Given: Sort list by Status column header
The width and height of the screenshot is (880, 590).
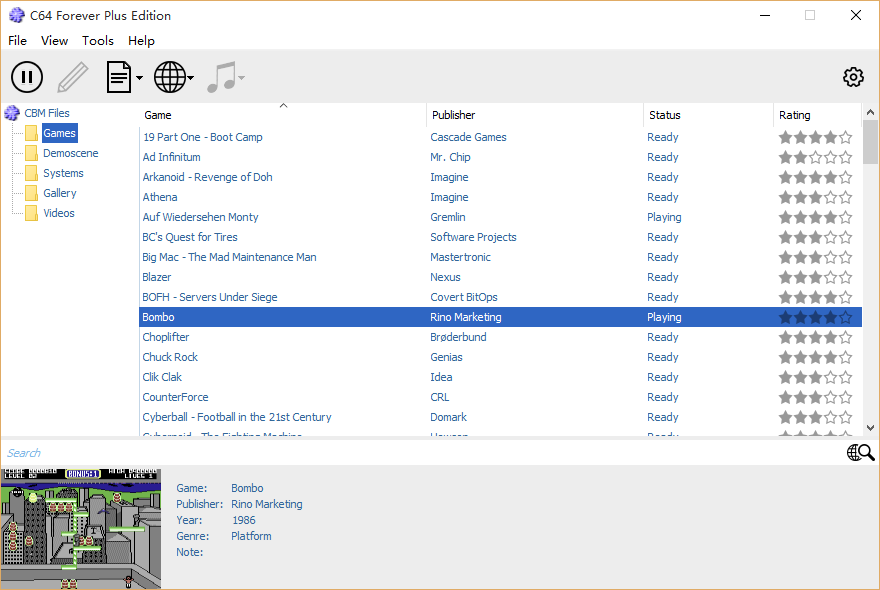Looking at the screenshot, I should tap(708, 115).
